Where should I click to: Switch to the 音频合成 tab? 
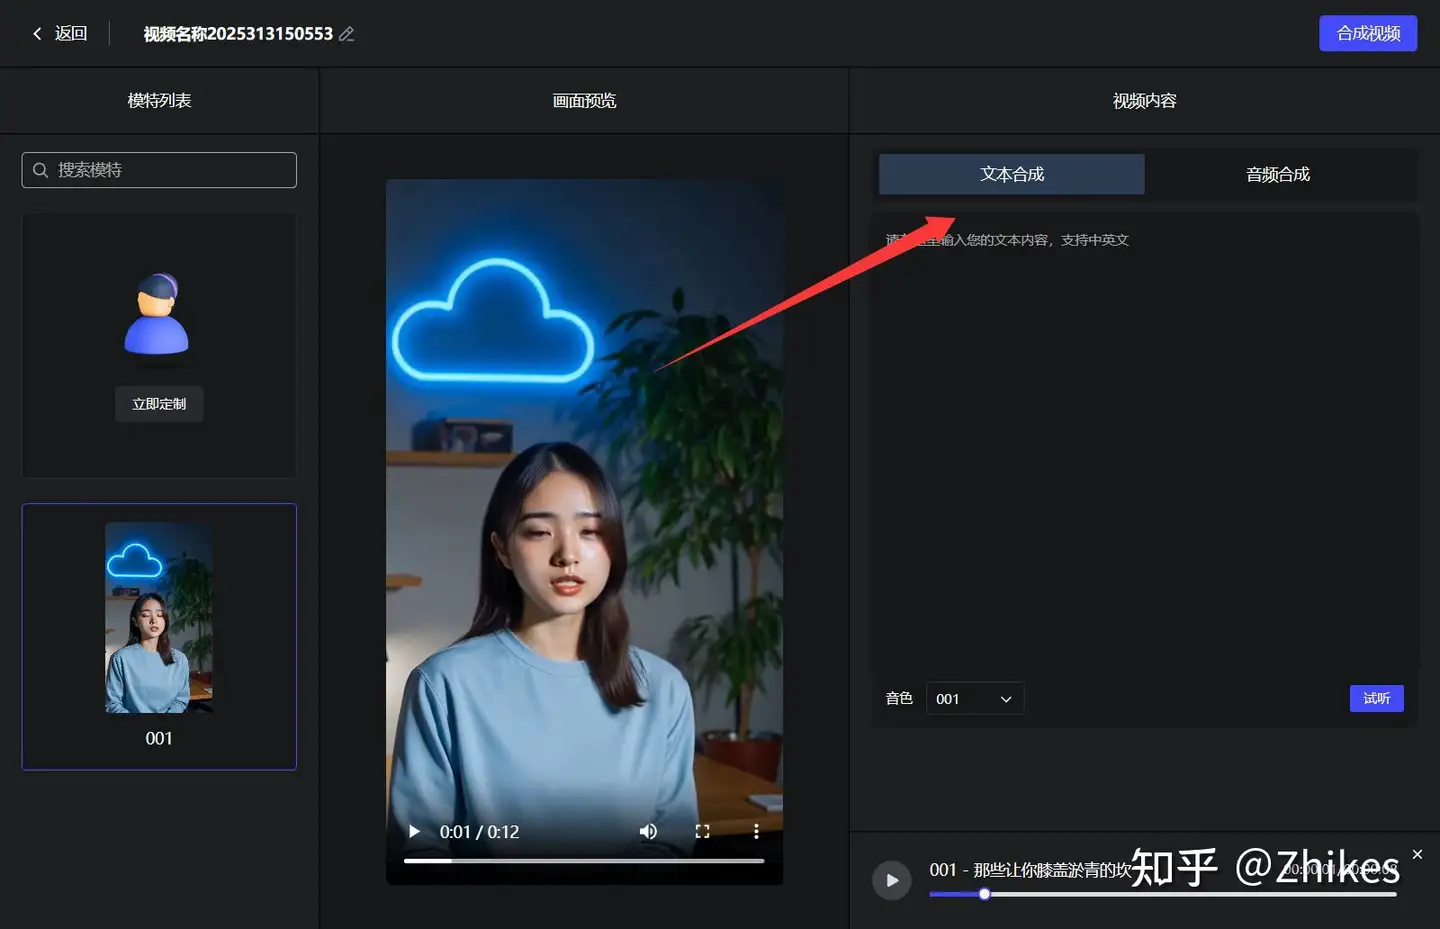[1278, 174]
